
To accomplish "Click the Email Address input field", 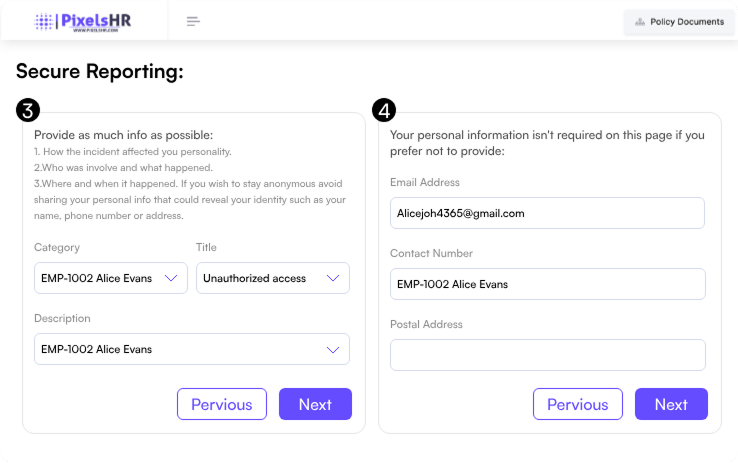I will point(547,213).
